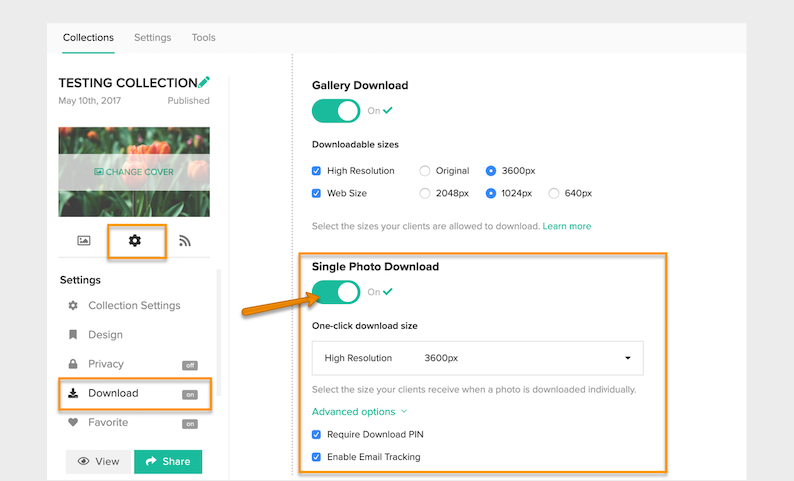The height and width of the screenshot is (481, 794).
Task: Click the pencil icon beside Testing Collection title
Action: (204, 82)
